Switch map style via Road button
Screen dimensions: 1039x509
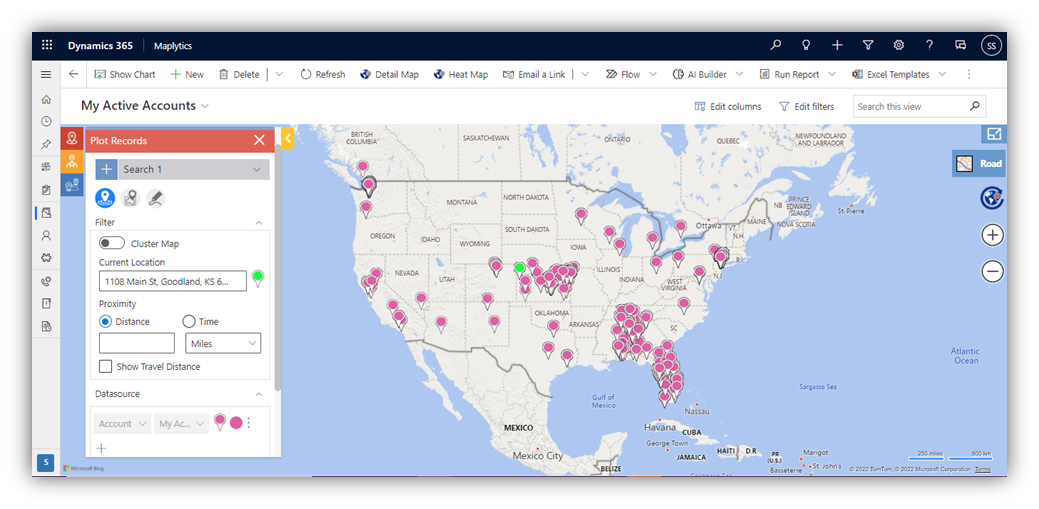[x=979, y=163]
